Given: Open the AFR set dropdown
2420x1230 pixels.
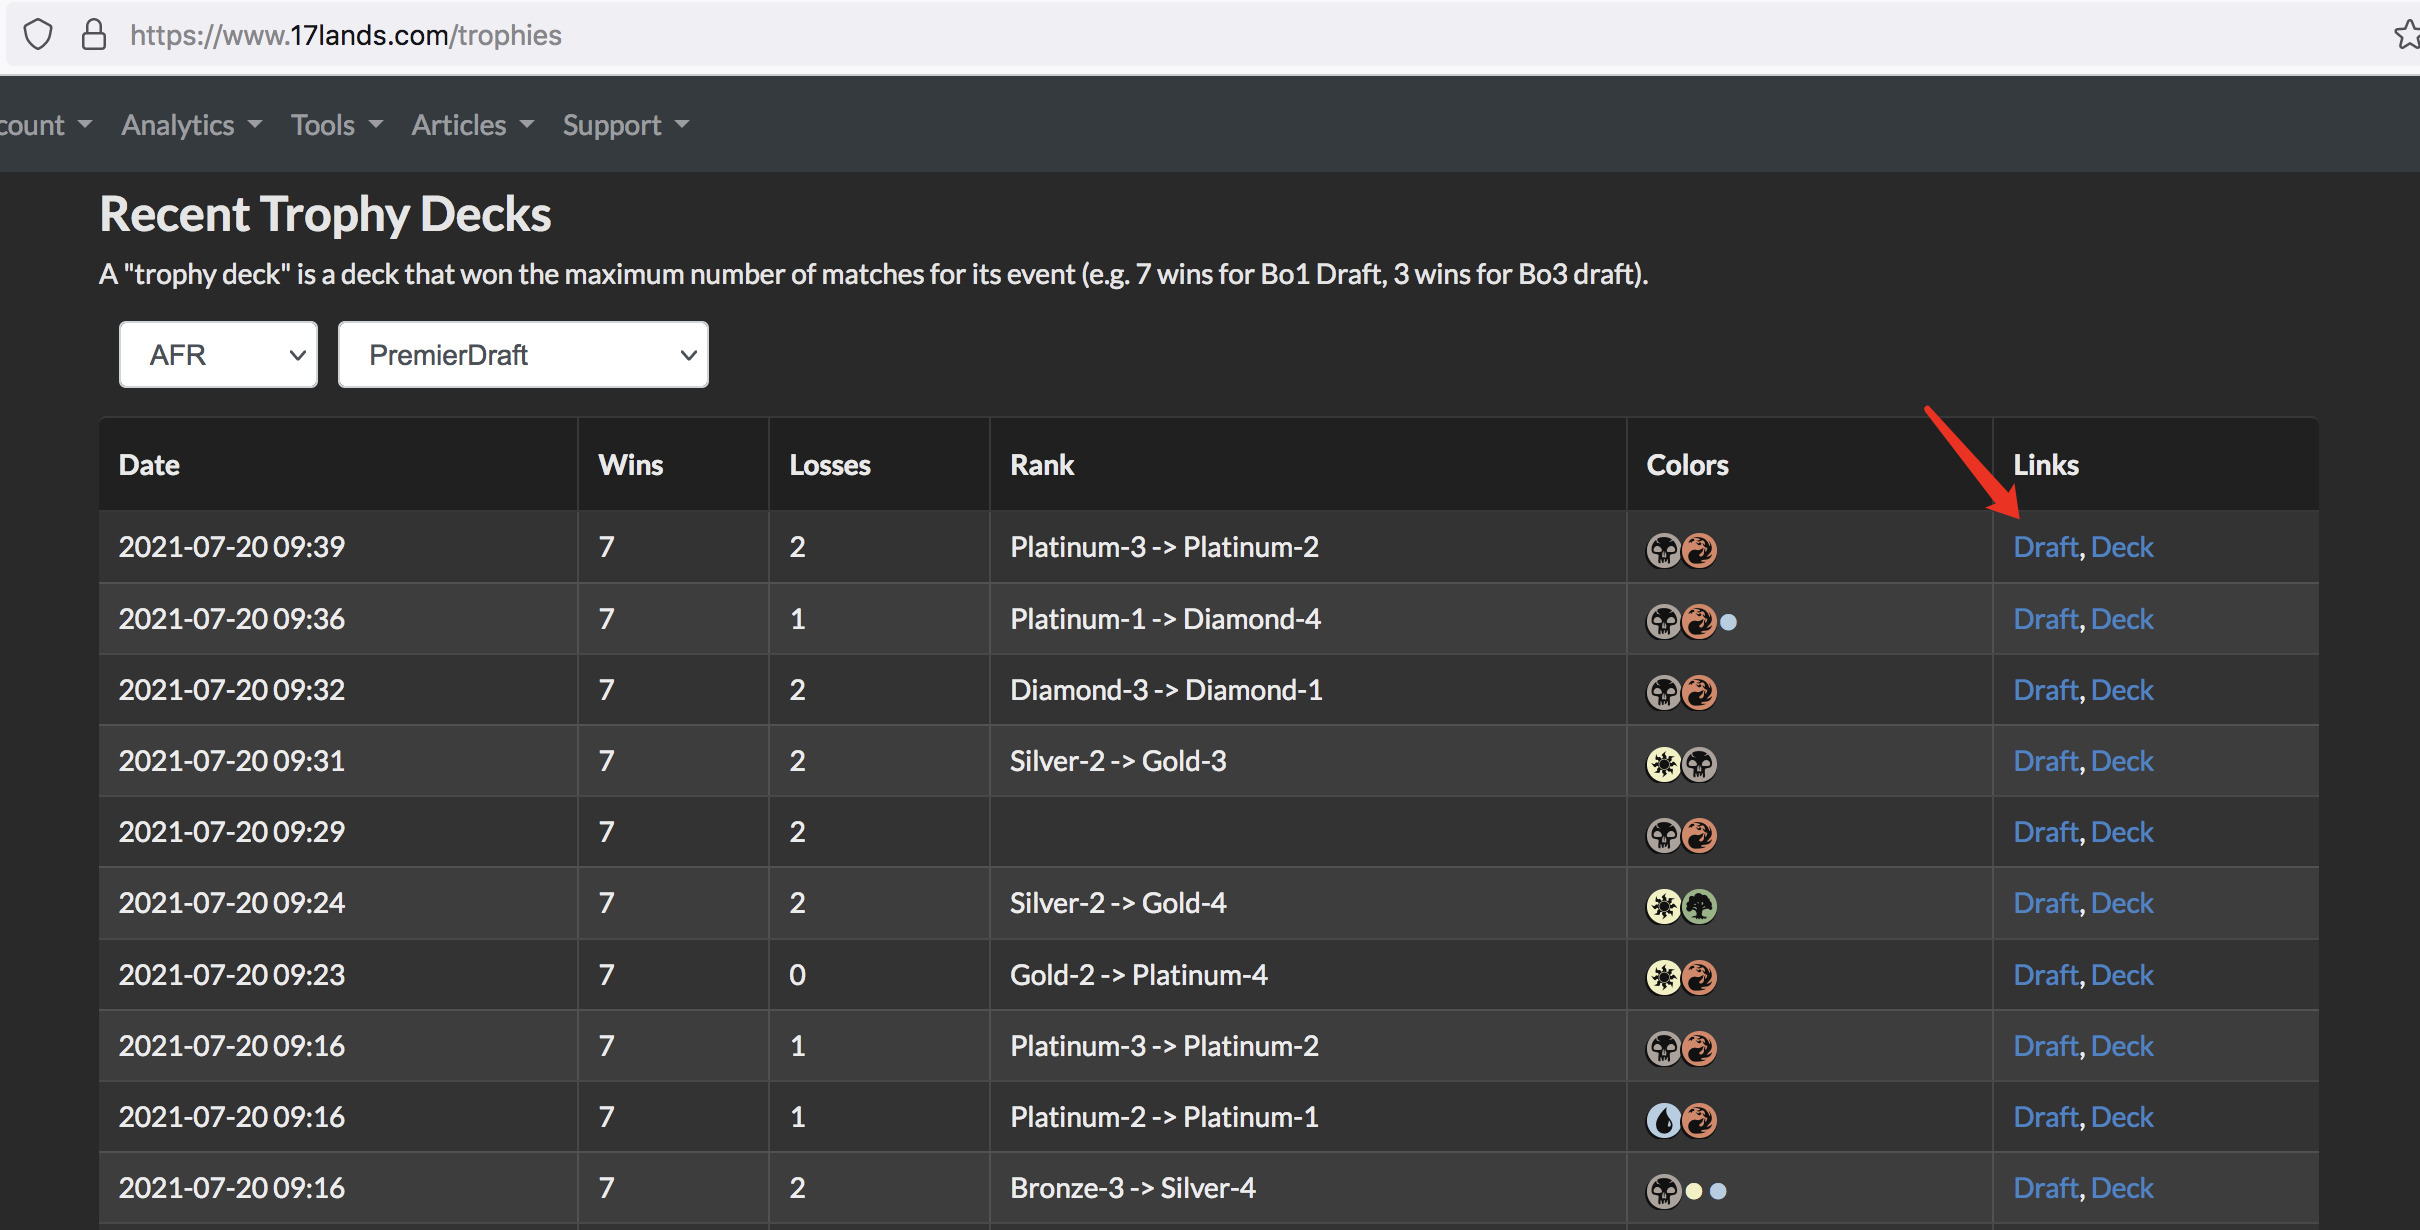Looking at the screenshot, I should [218, 355].
